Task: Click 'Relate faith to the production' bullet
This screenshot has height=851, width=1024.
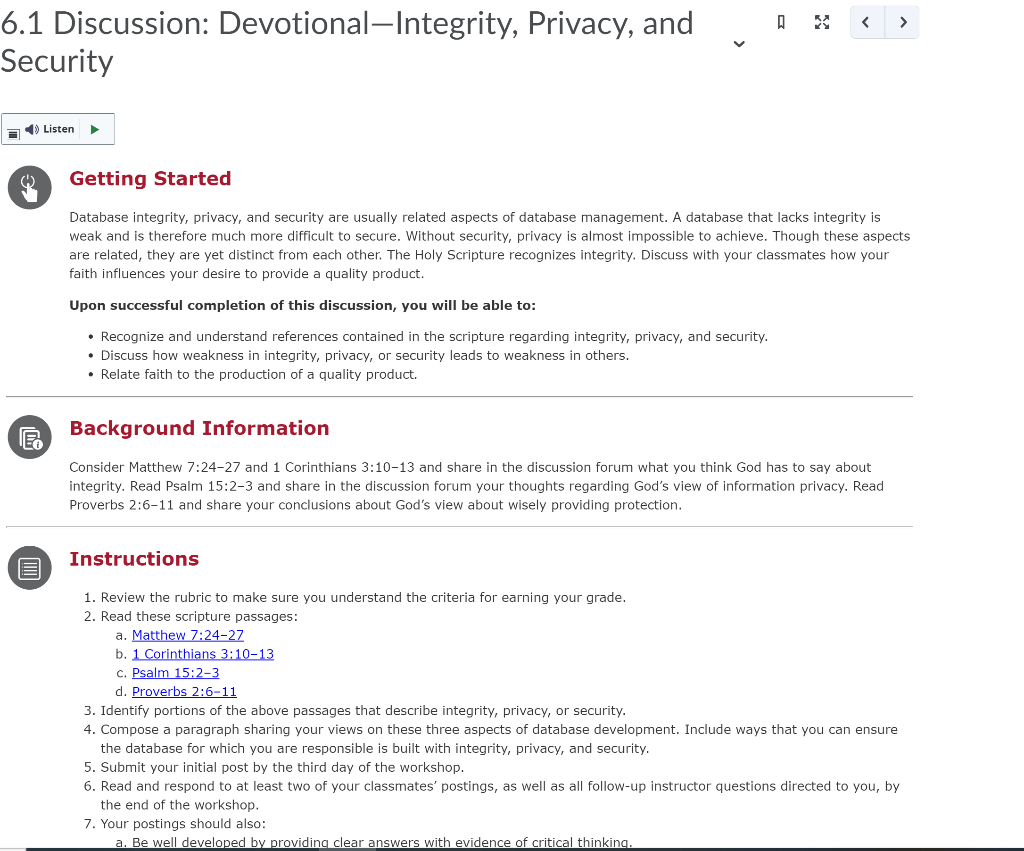Action: pos(259,374)
